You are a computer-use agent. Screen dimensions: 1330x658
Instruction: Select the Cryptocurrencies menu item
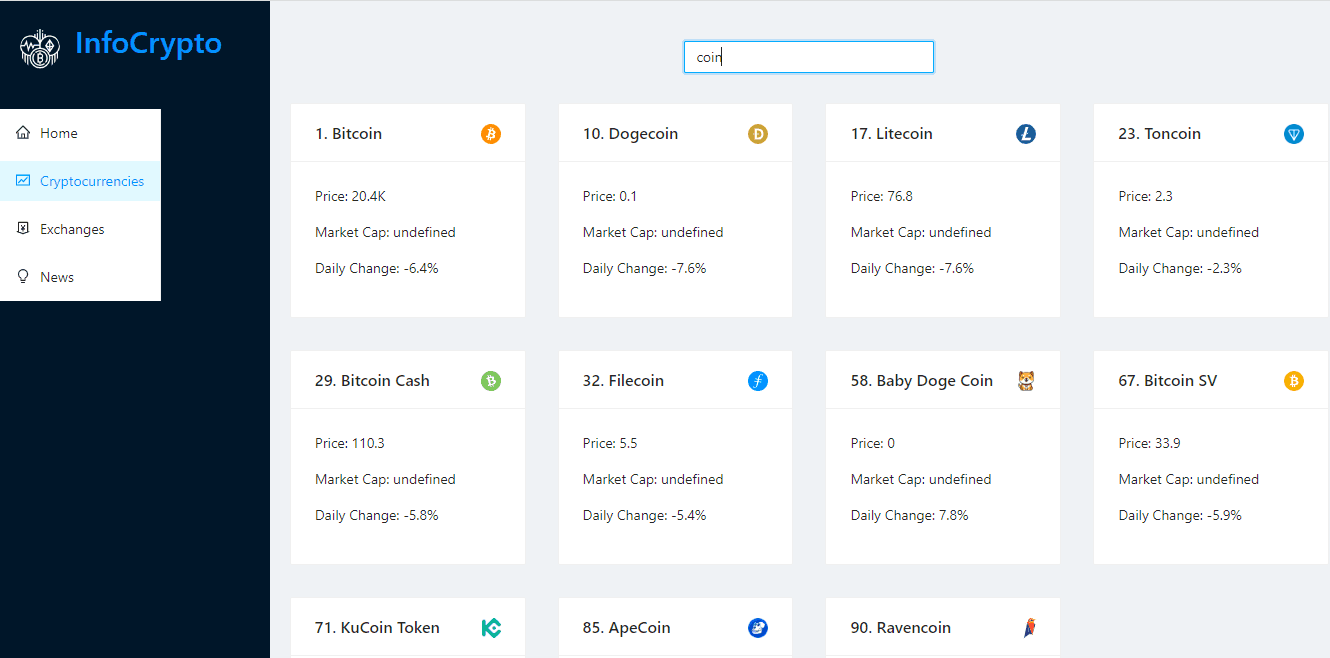(80, 181)
